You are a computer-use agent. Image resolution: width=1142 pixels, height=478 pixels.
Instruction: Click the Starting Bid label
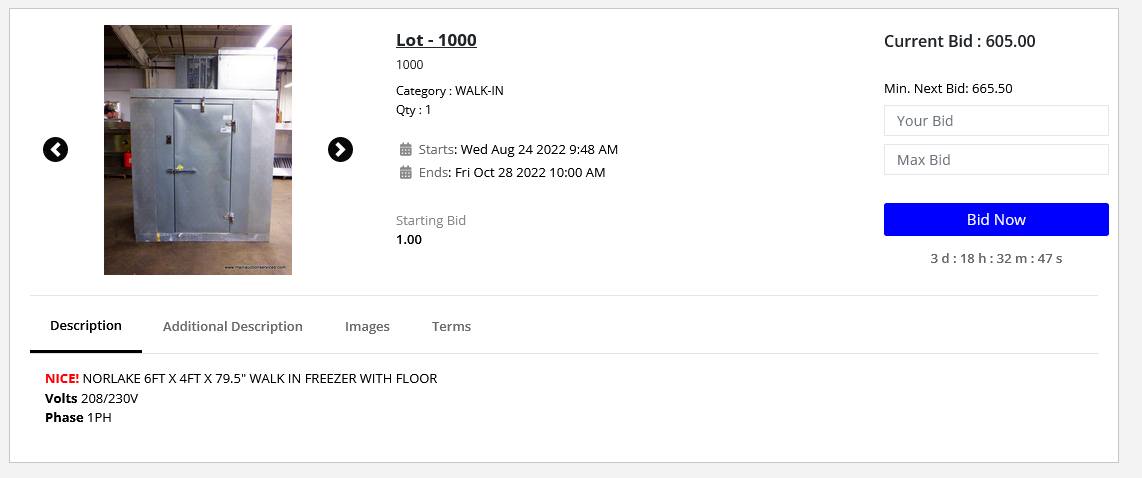[x=431, y=220]
